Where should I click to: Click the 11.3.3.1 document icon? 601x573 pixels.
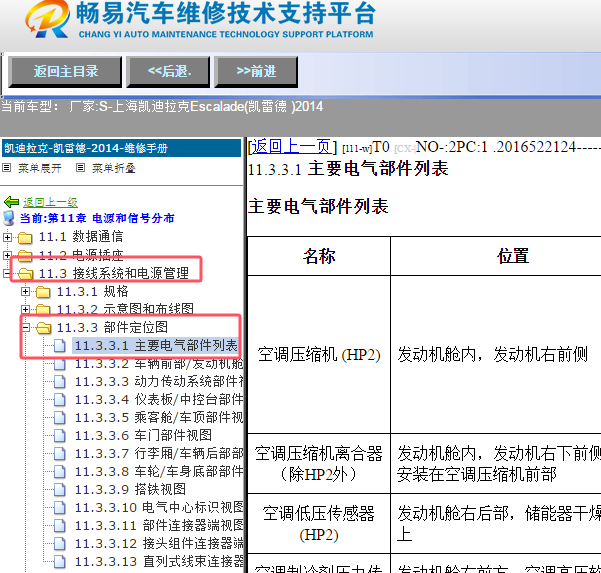(x=59, y=345)
